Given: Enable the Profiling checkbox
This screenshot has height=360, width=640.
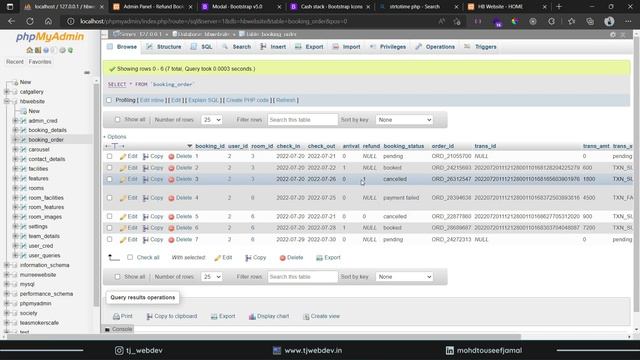Looking at the screenshot, I should (109, 100).
